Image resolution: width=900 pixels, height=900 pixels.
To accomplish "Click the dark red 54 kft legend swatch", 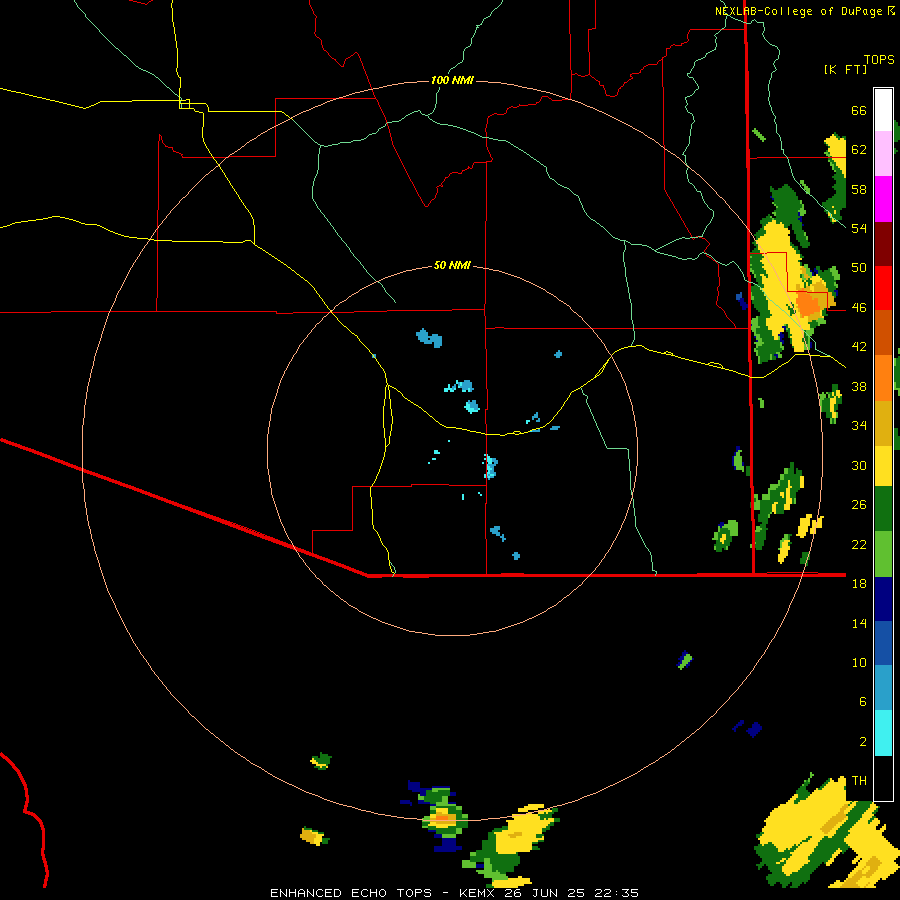I will tap(883, 243).
